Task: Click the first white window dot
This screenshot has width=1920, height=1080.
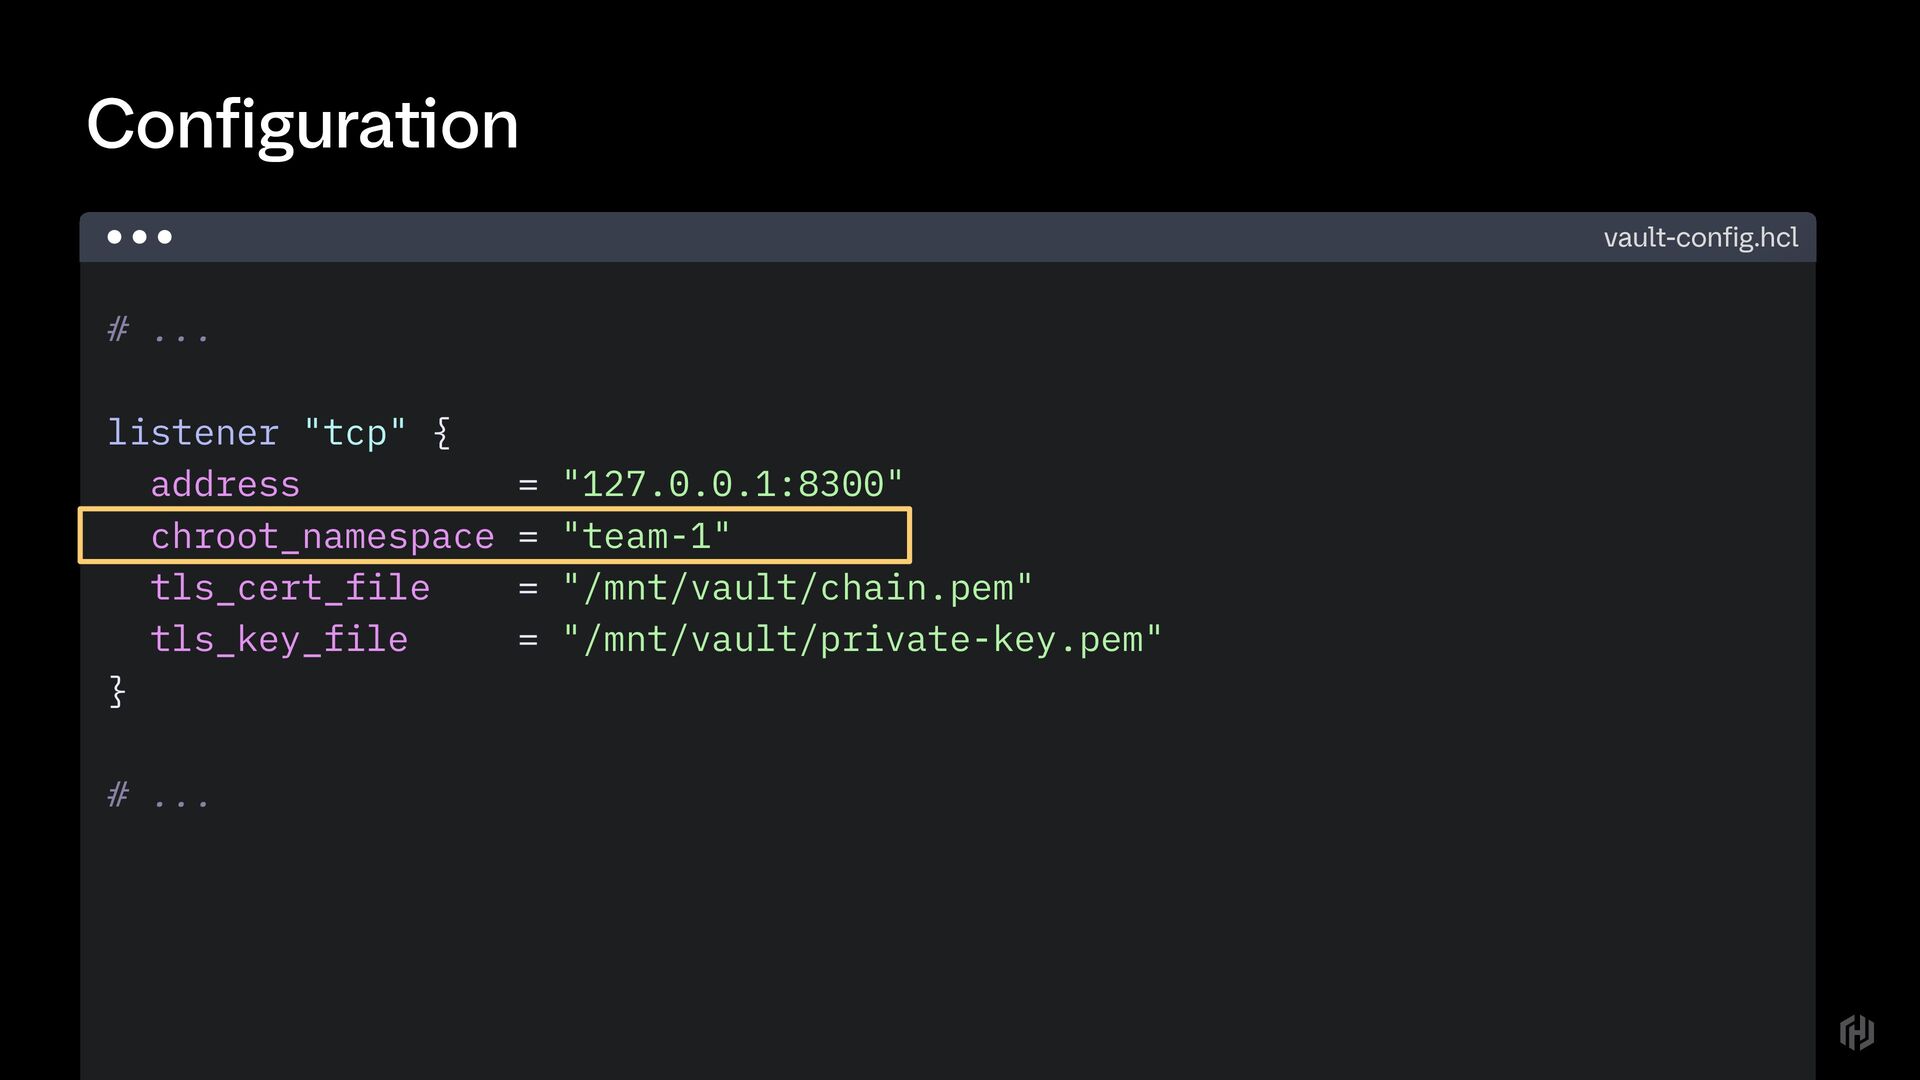Action: (114, 237)
